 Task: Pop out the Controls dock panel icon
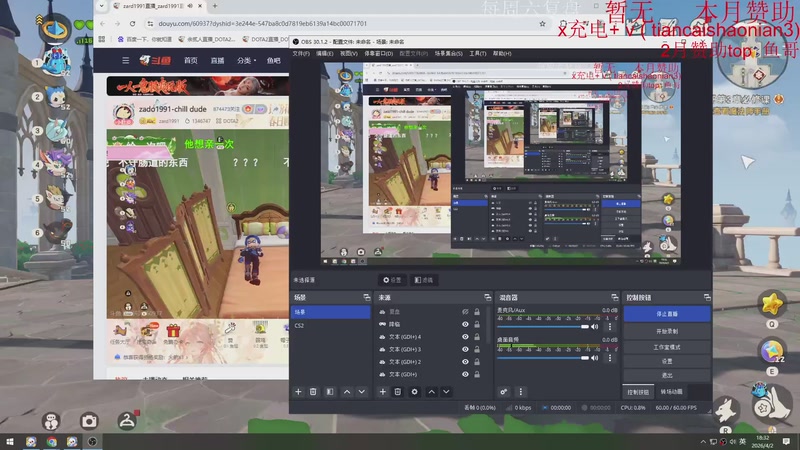(x=707, y=297)
